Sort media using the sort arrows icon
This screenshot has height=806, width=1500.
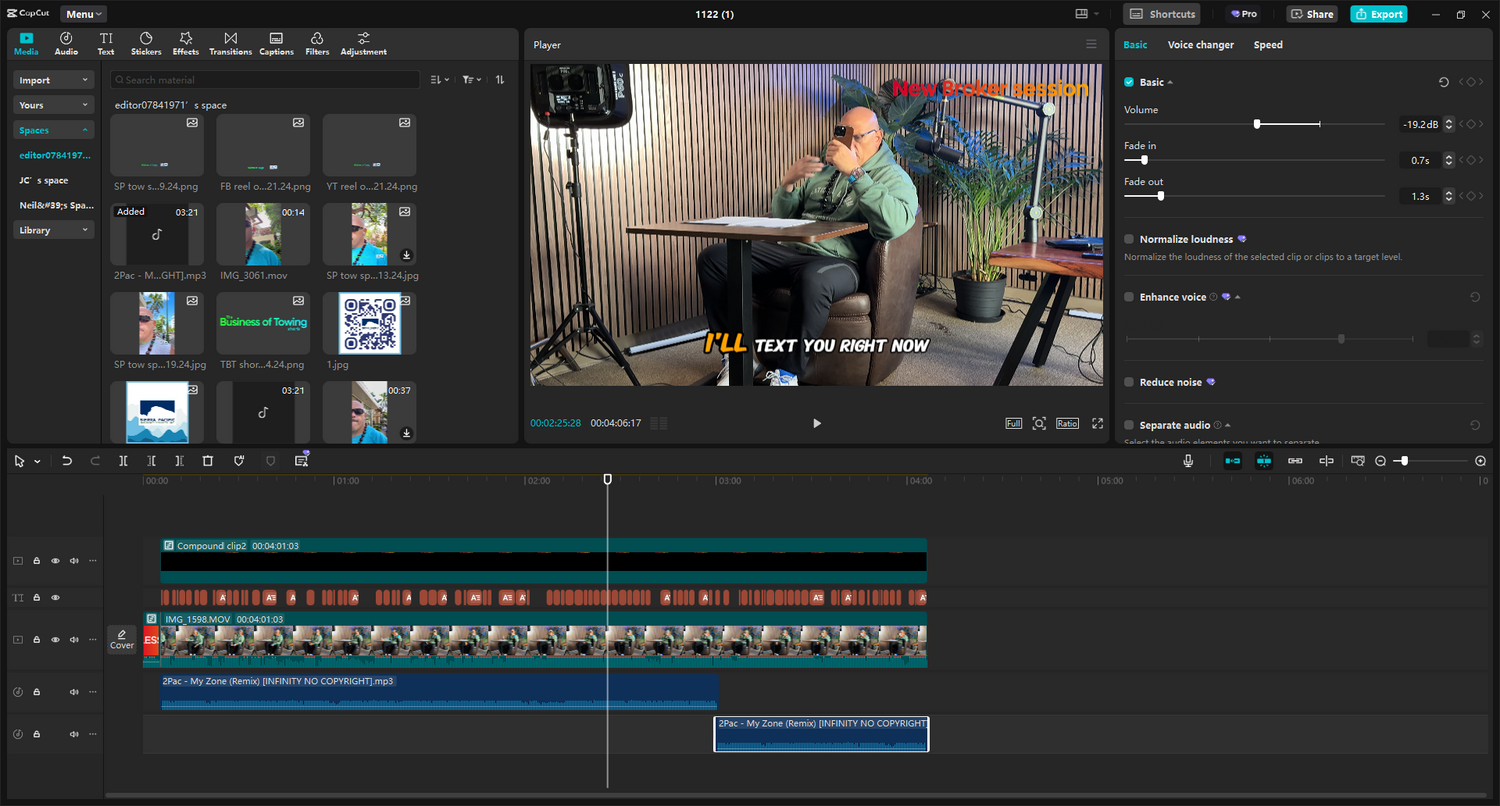pyautogui.click(x=500, y=80)
